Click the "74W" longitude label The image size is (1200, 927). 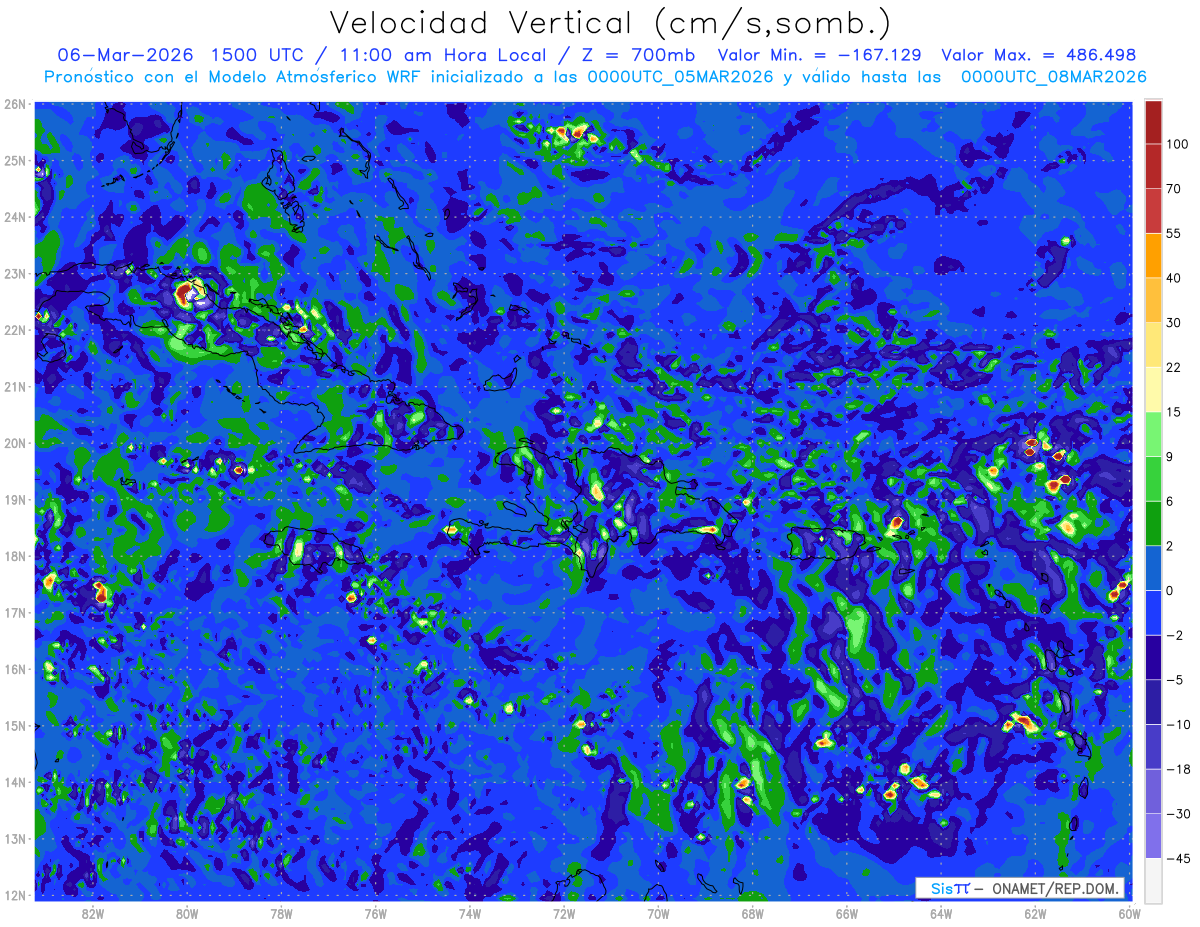point(469,913)
